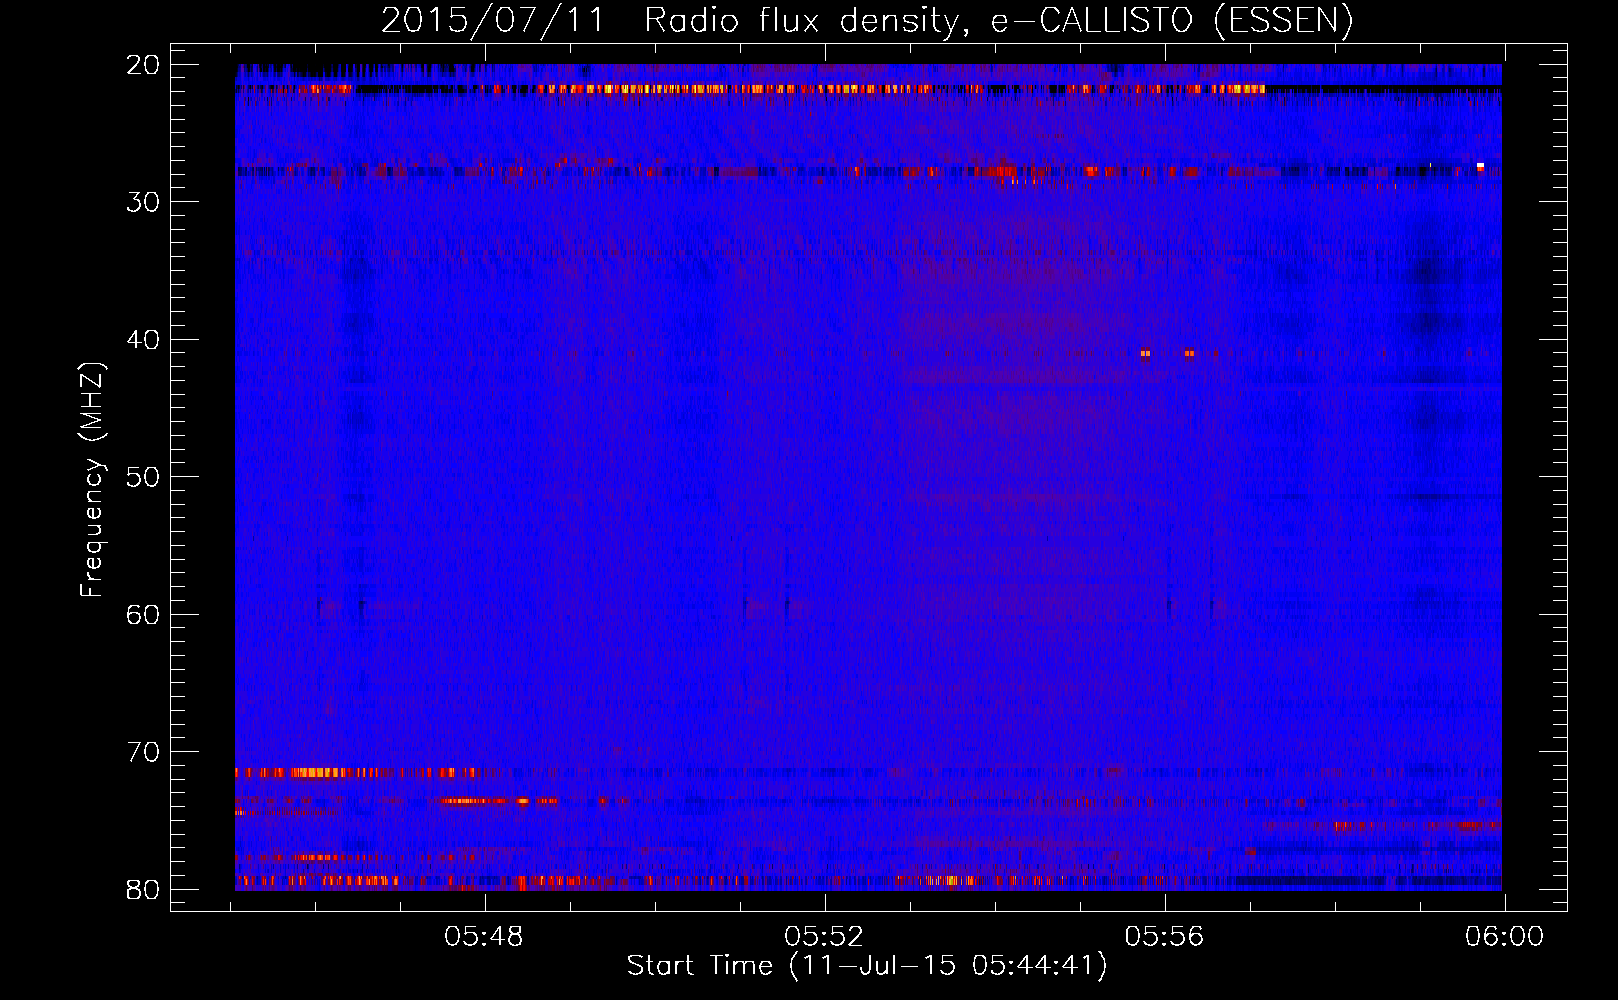
Task: Click the 06:00 time tick label
Action: click(x=1504, y=937)
